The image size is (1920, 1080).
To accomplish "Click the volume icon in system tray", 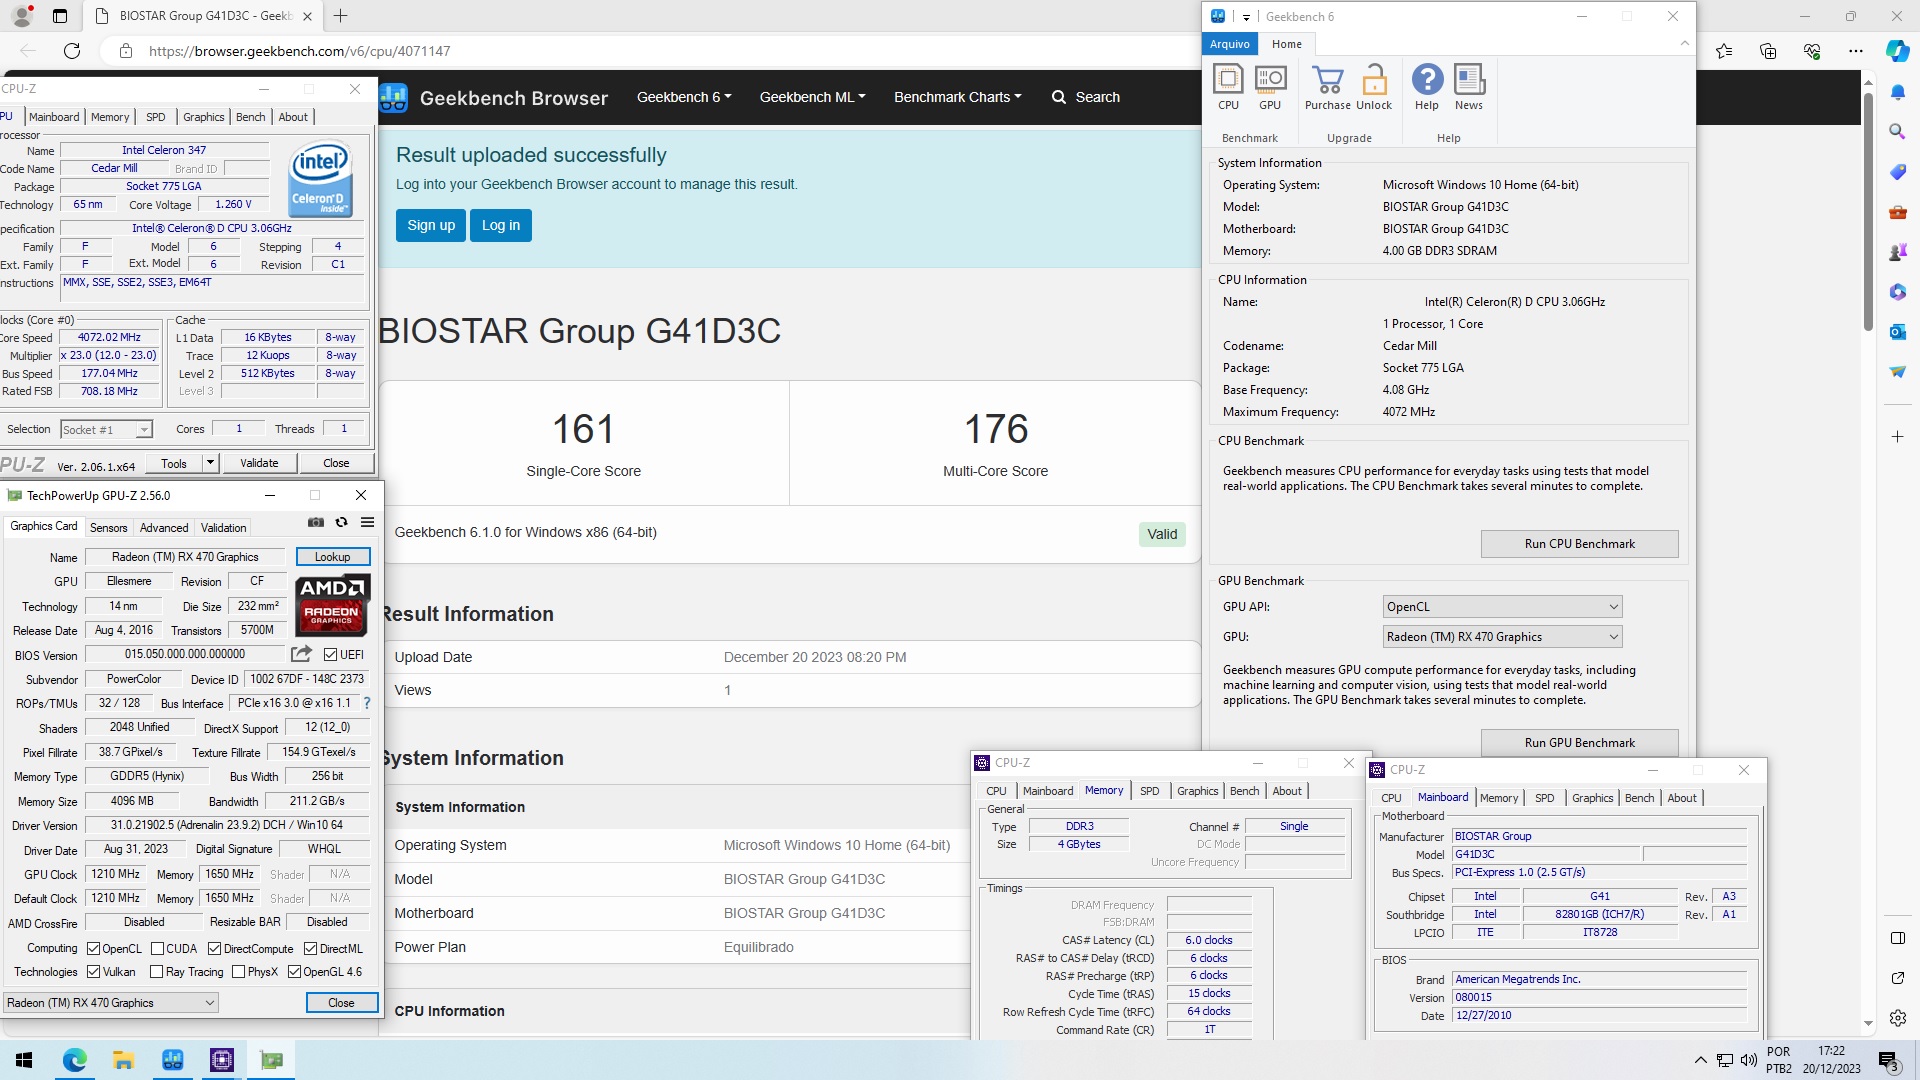I will [x=1748, y=1060].
